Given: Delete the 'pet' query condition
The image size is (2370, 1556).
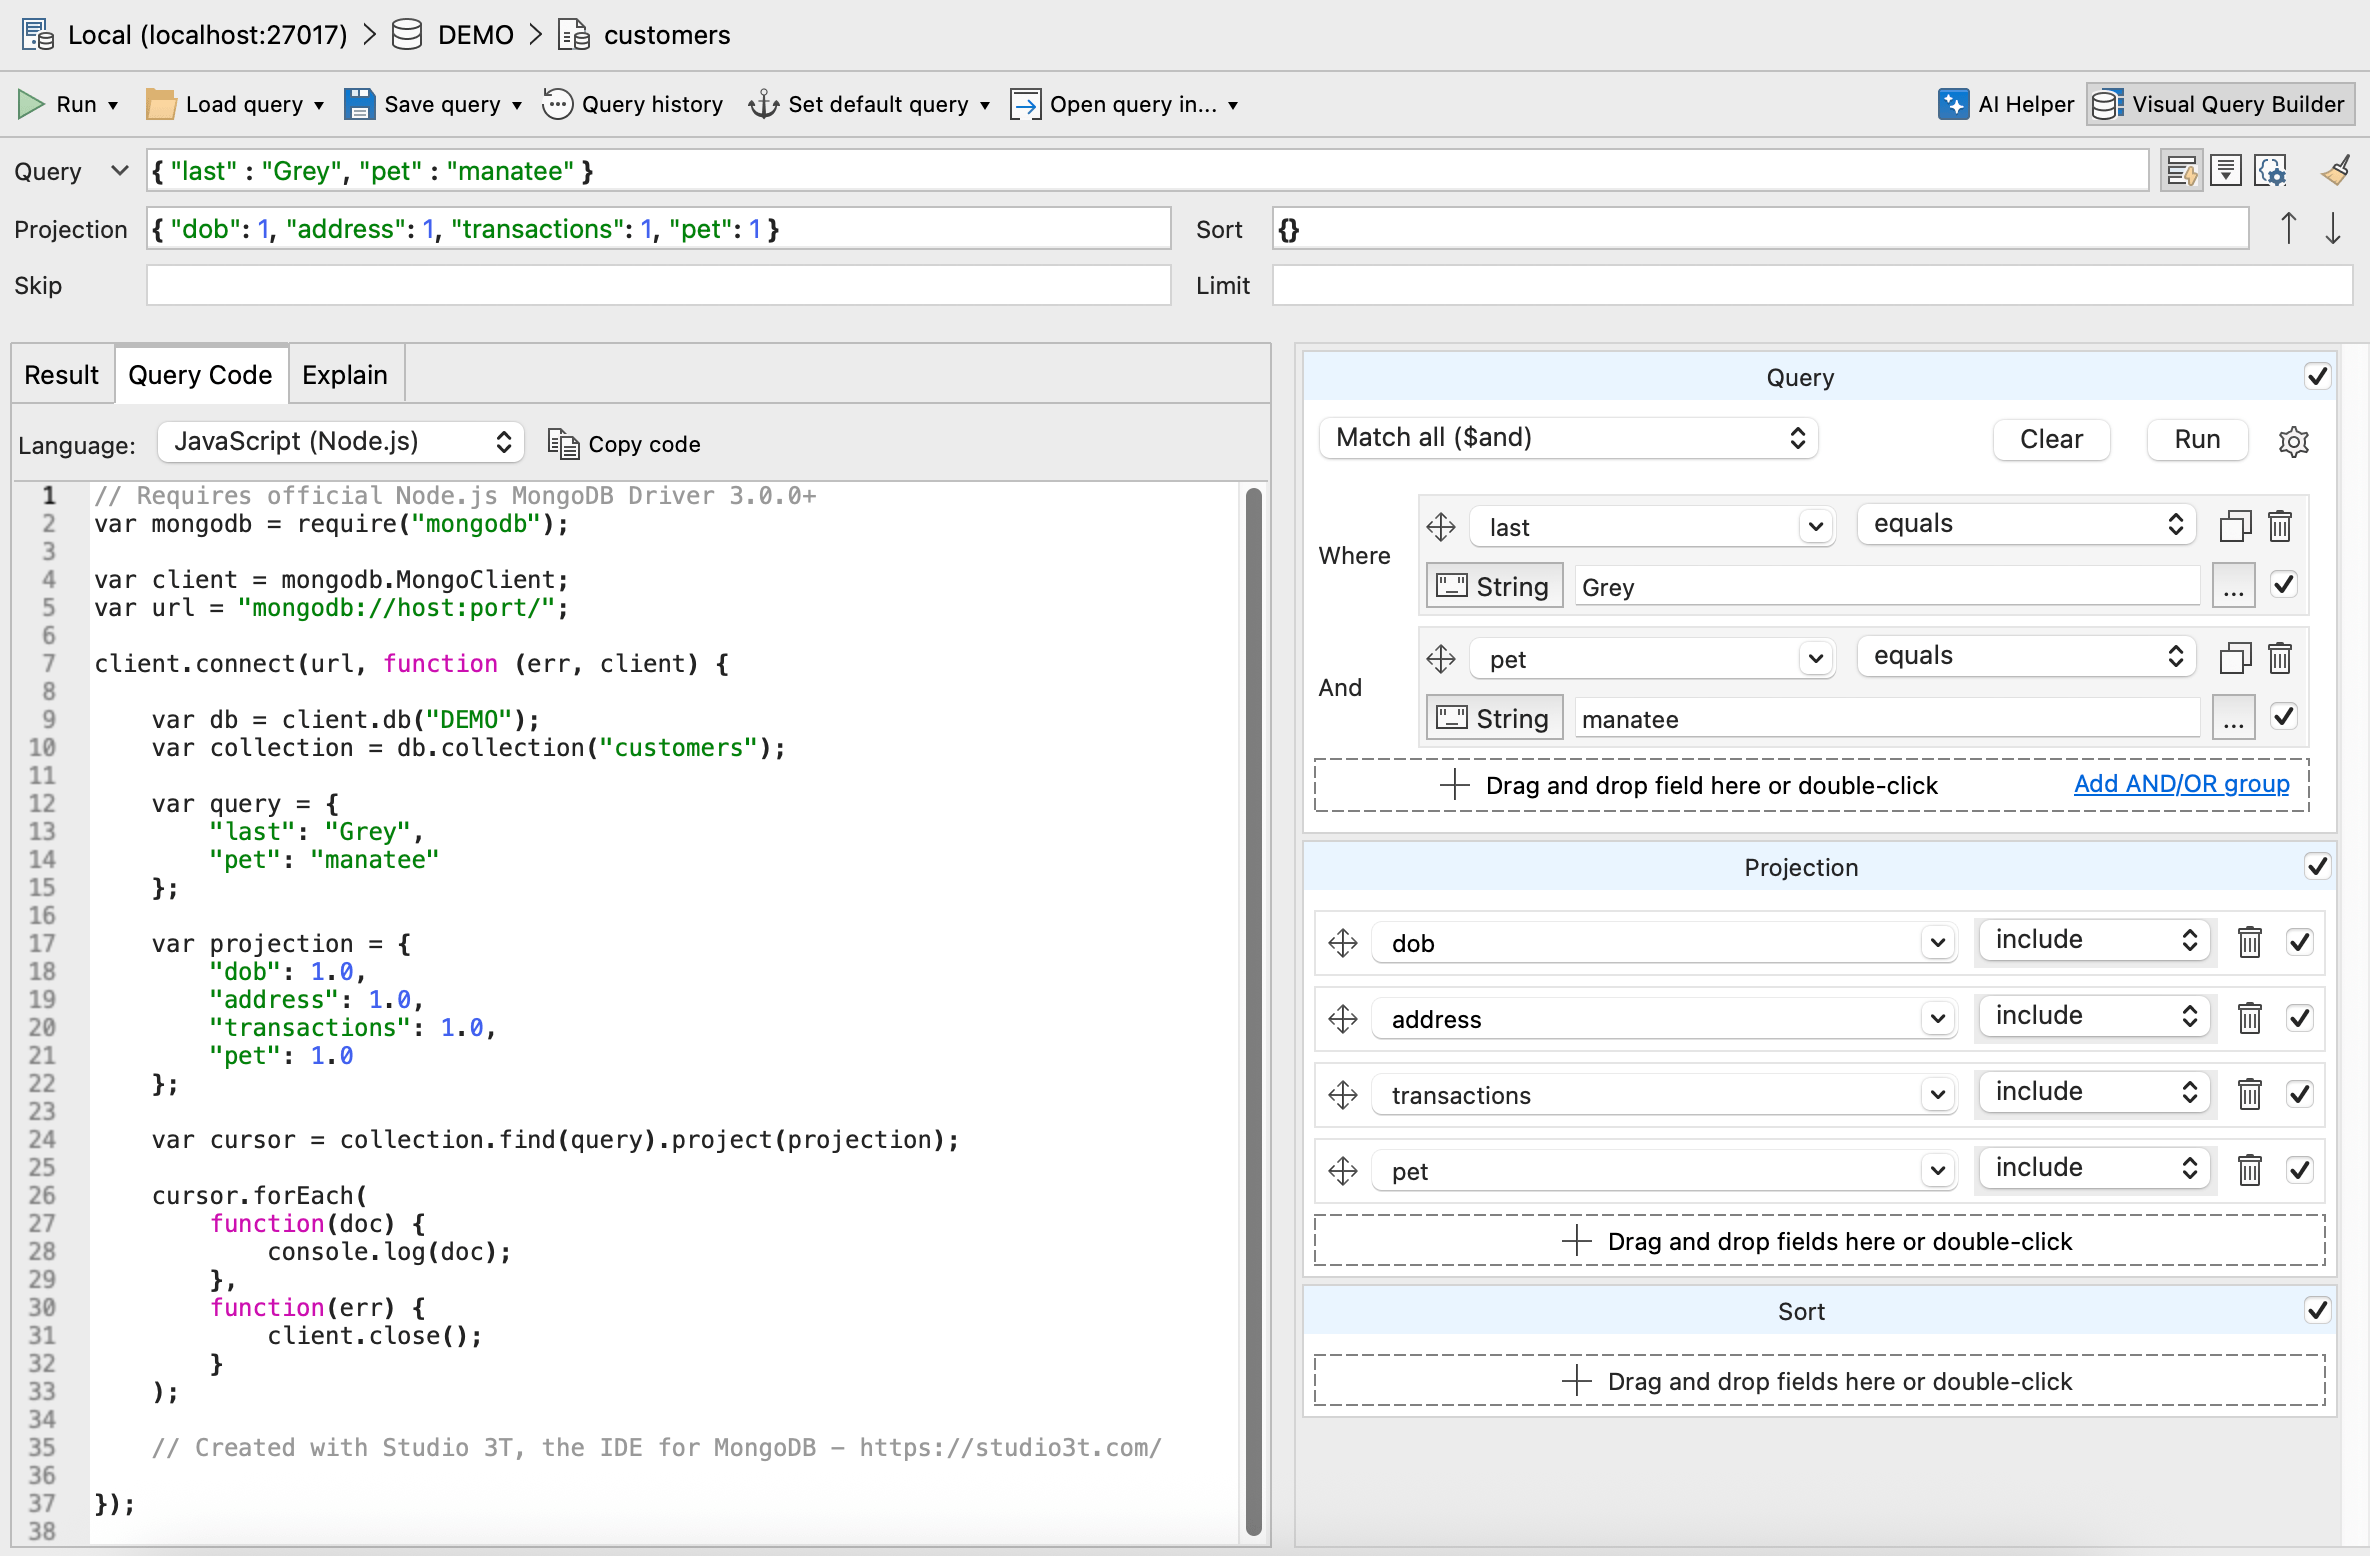Looking at the screenshot, I should click(2279, 658).
